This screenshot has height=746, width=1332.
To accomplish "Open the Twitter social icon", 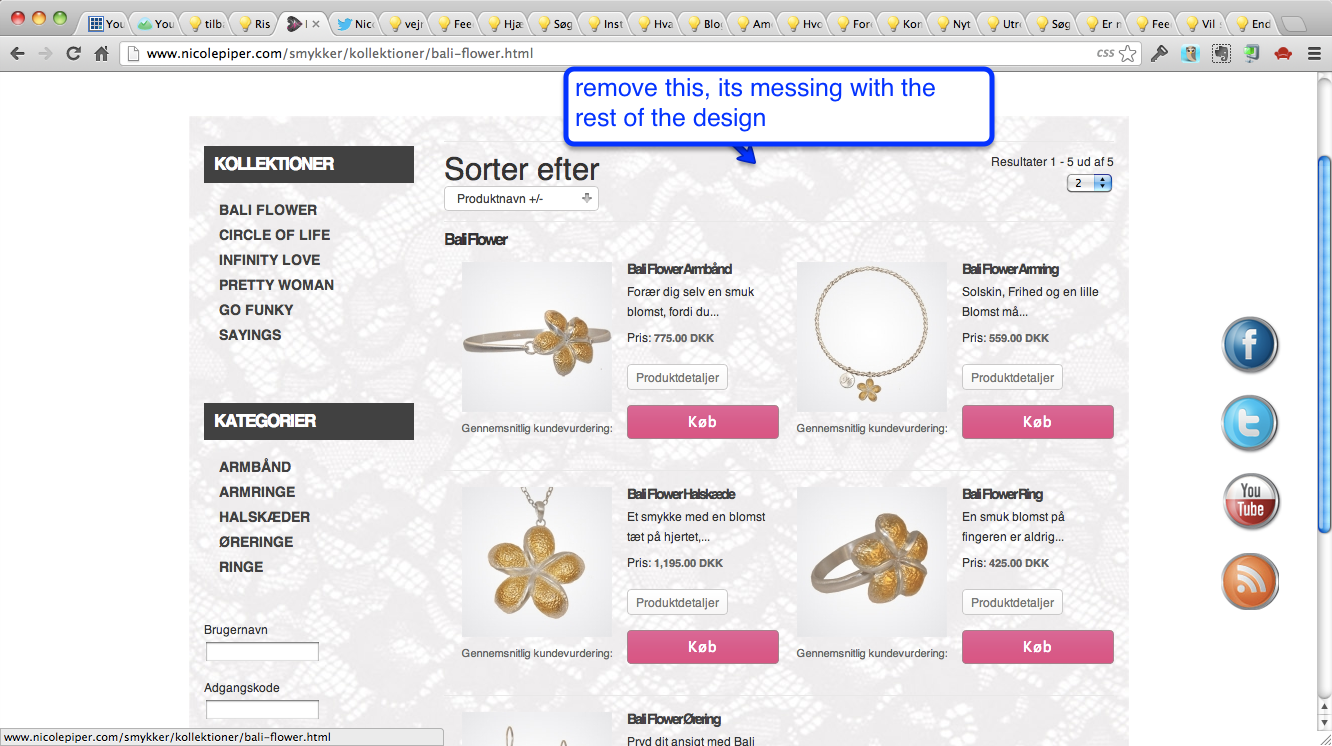I will point(1250,423).
